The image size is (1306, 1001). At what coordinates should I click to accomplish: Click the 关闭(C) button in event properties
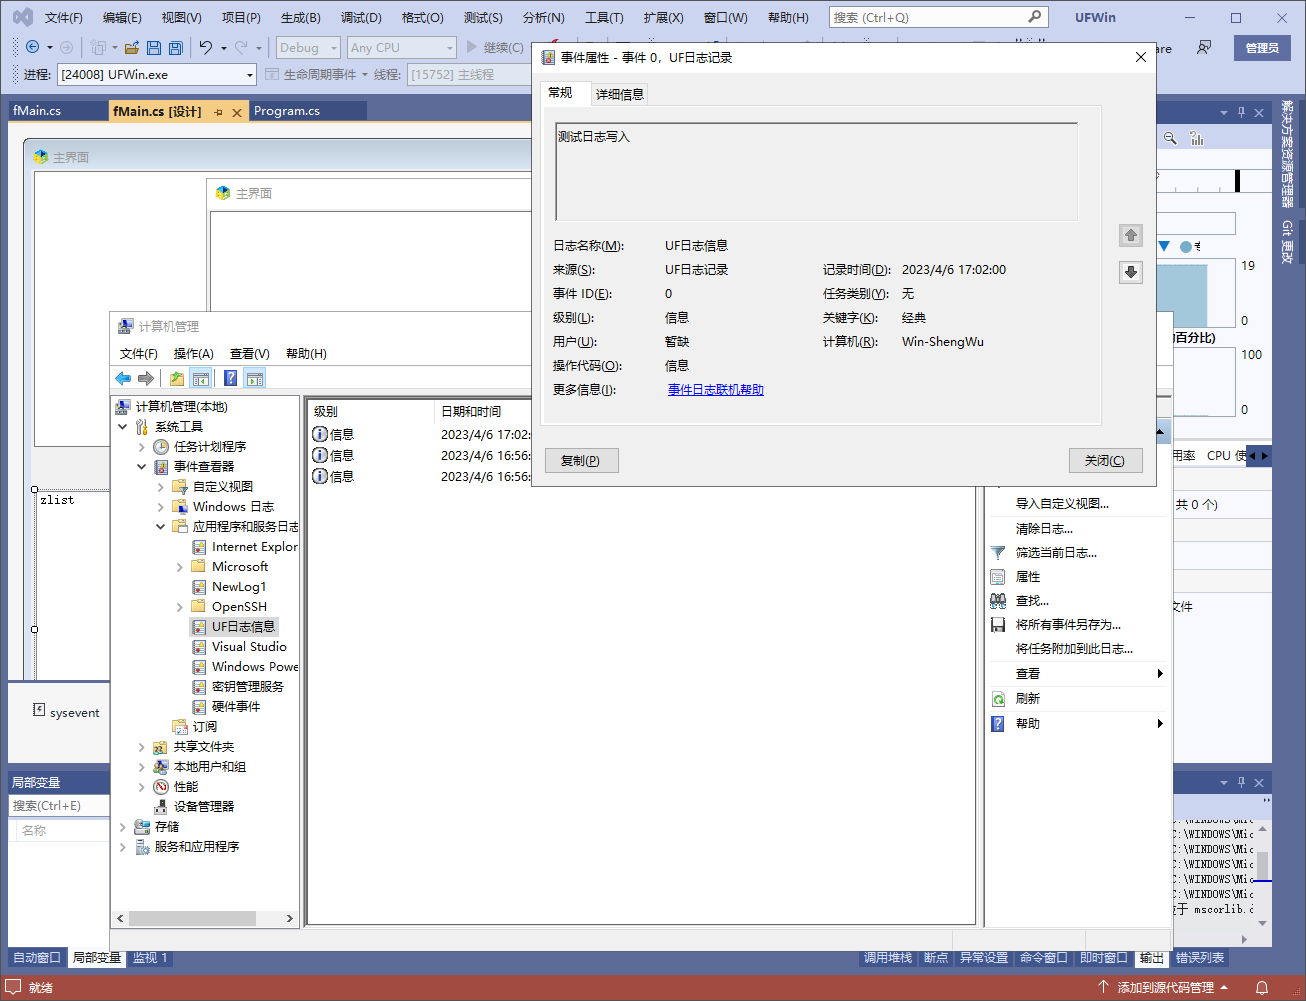[x=1105, y=460]
